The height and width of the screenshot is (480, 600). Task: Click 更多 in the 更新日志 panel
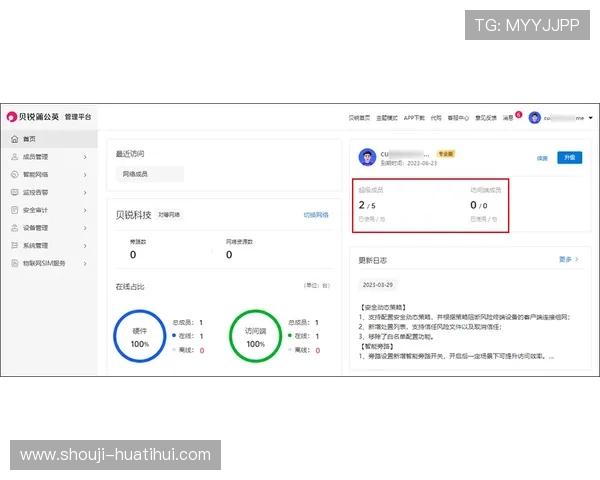565,259
